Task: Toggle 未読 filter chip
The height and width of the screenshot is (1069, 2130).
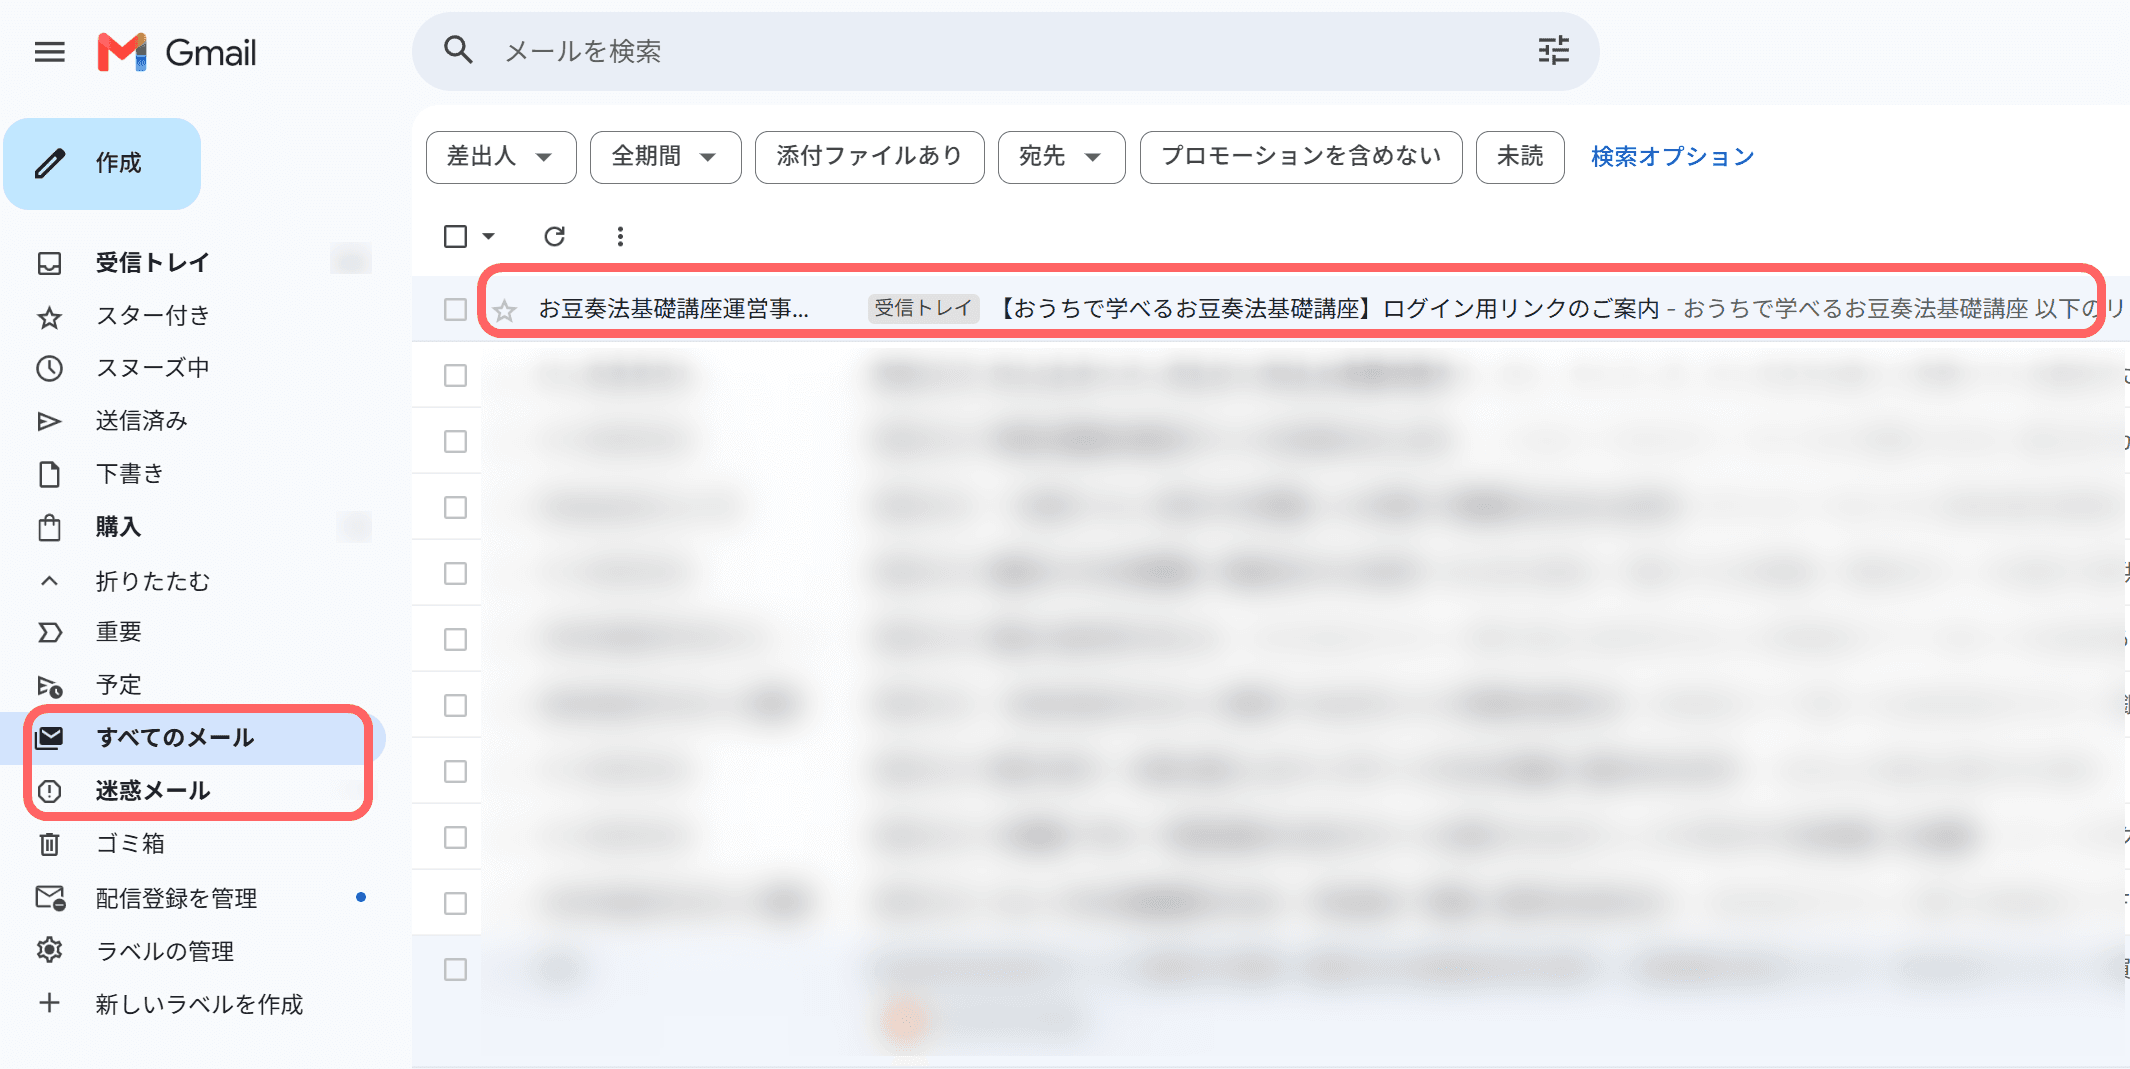Action: [1520, 157]
